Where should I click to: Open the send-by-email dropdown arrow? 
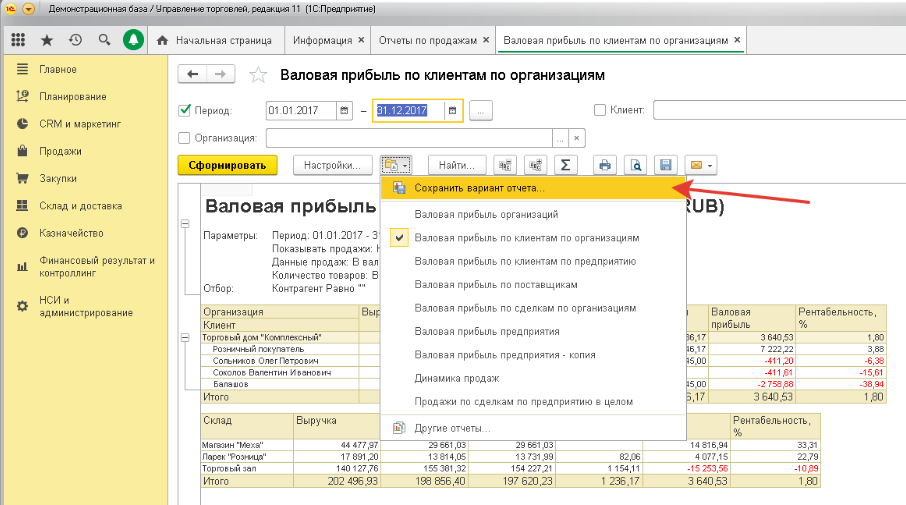[x=708, y=165]
